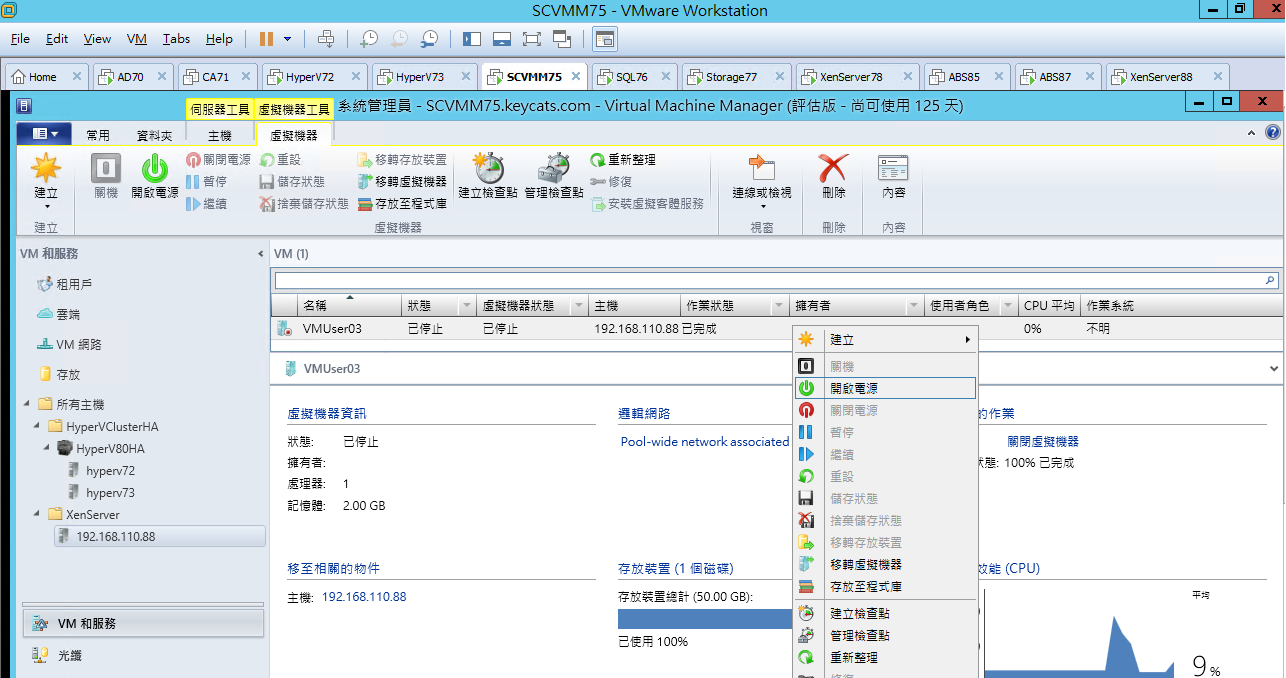Switch to the 主機 (Host) ribbon tab
This screenshot has height=678, width=1286.
[x=220, y=135]
